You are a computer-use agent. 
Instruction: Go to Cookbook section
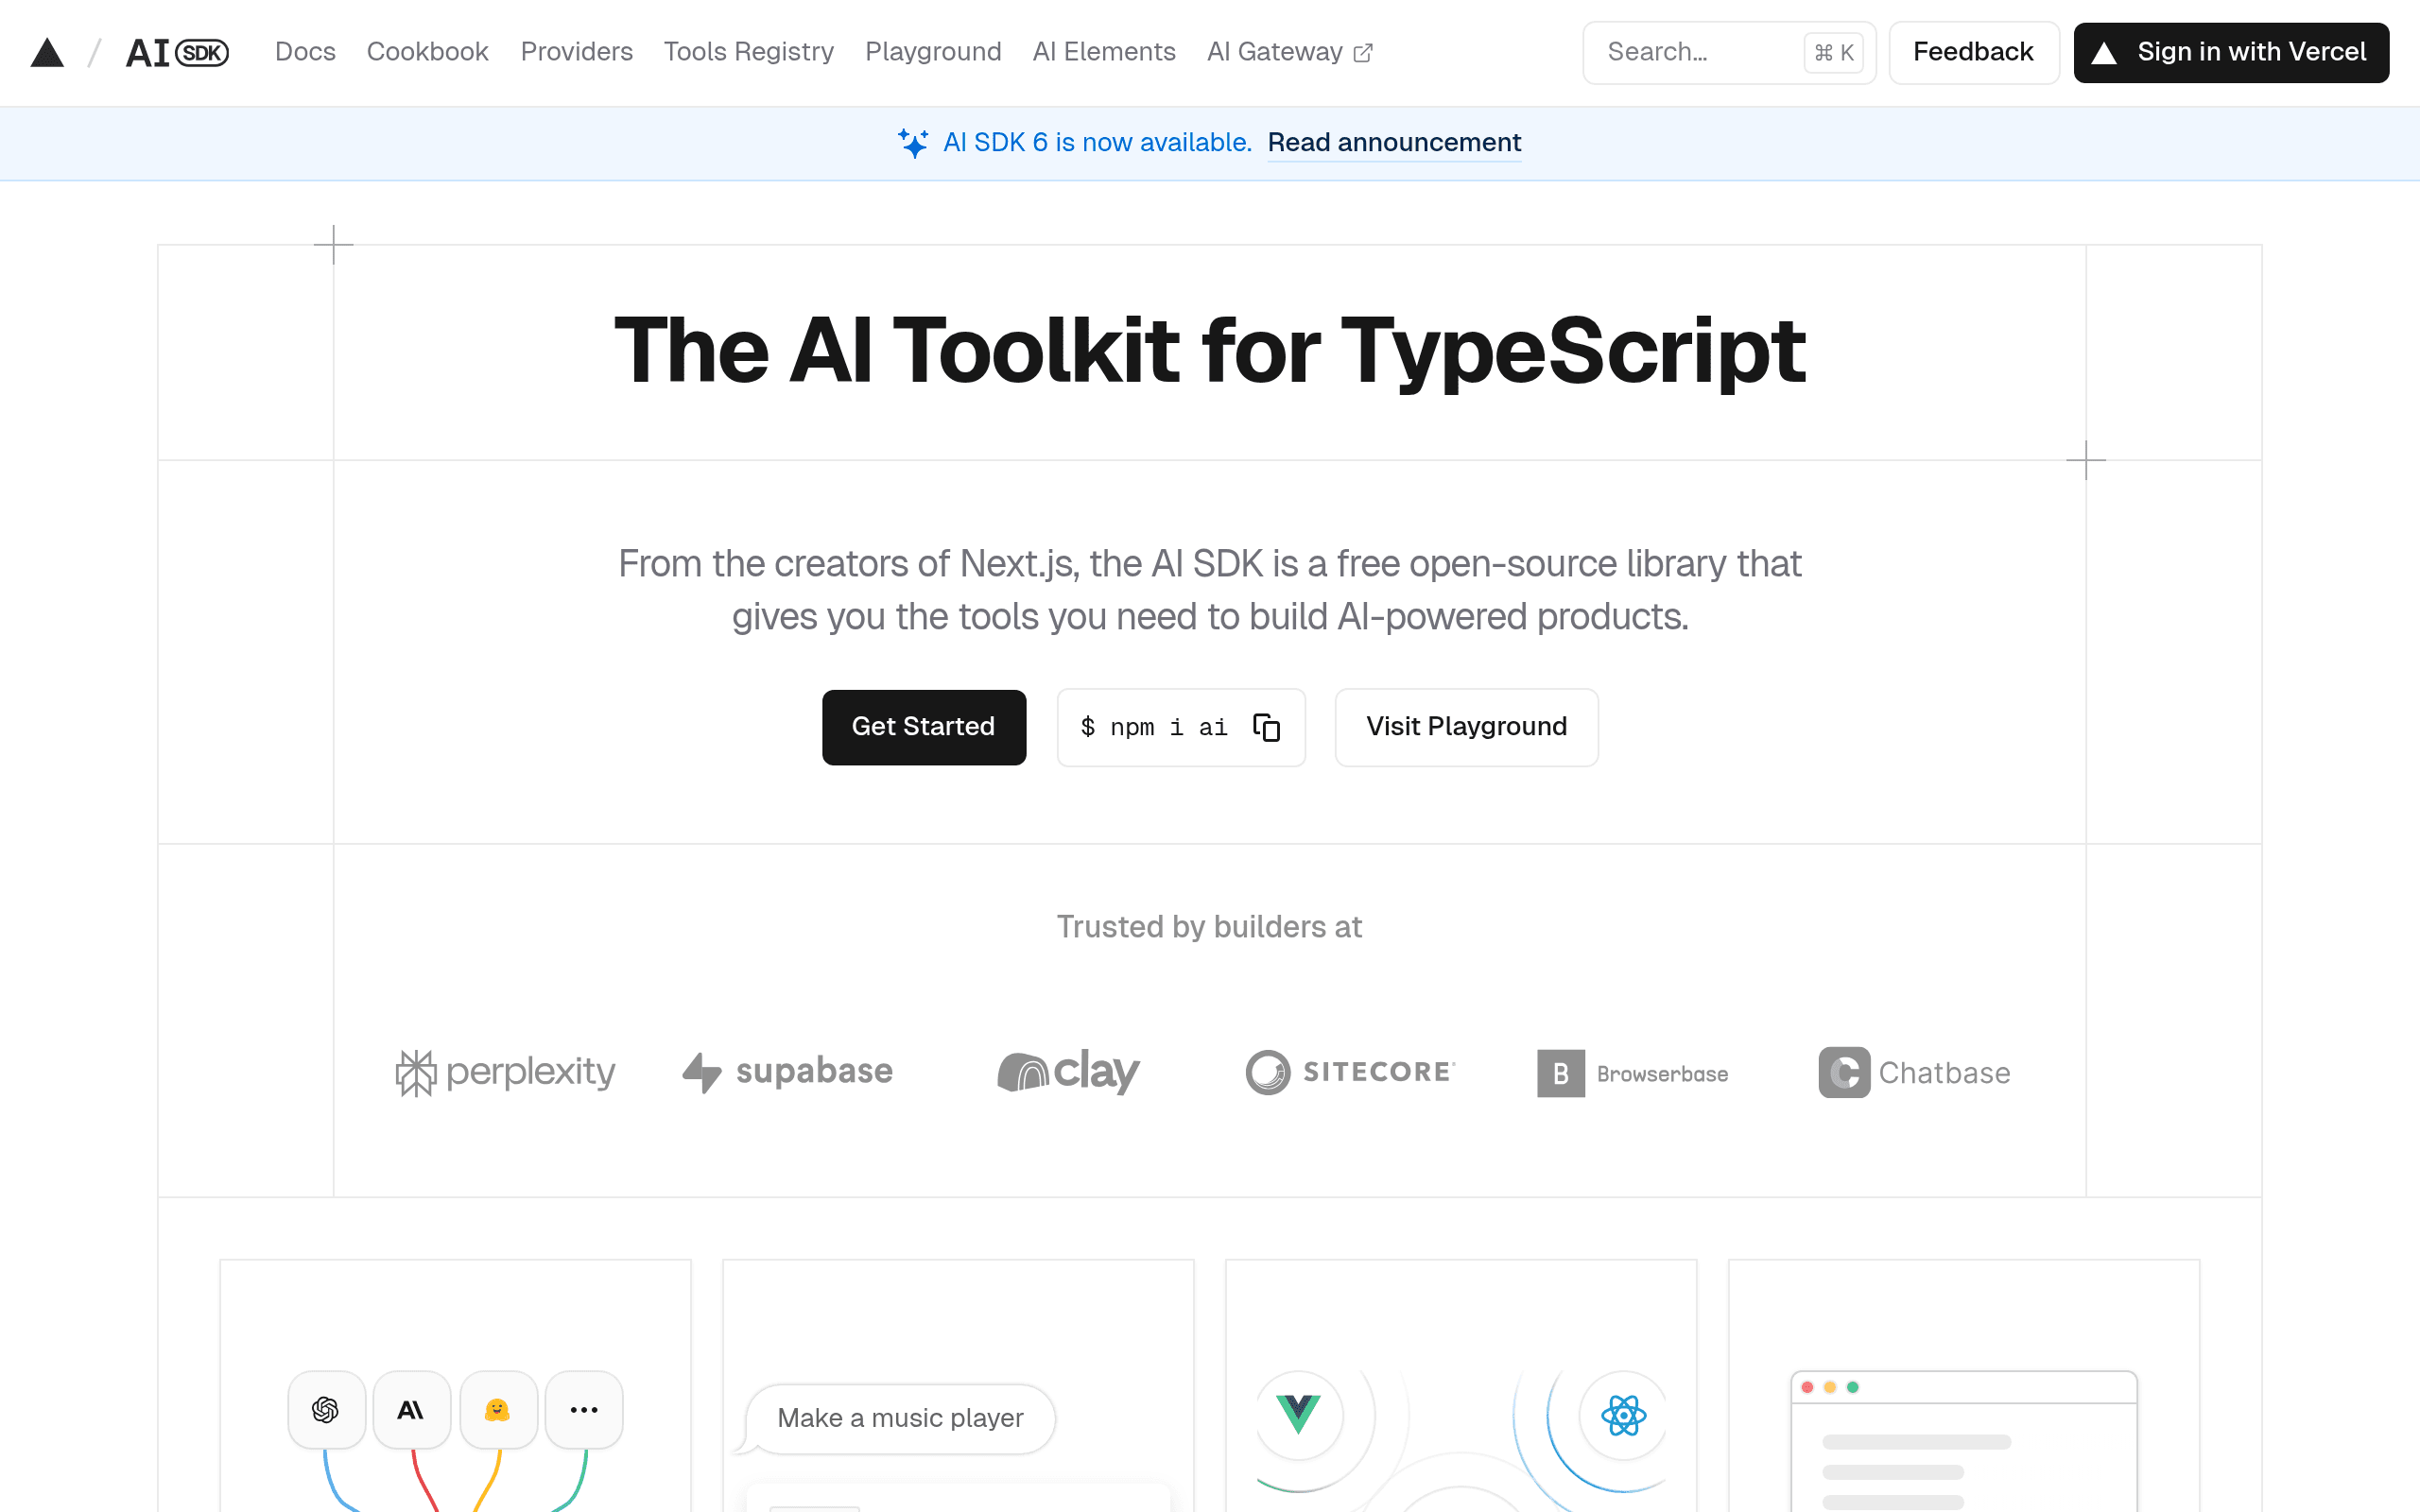point(427,52)
